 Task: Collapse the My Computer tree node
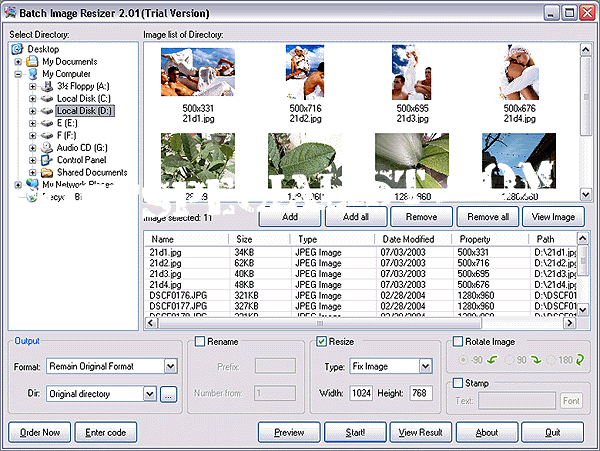[19, 74]
